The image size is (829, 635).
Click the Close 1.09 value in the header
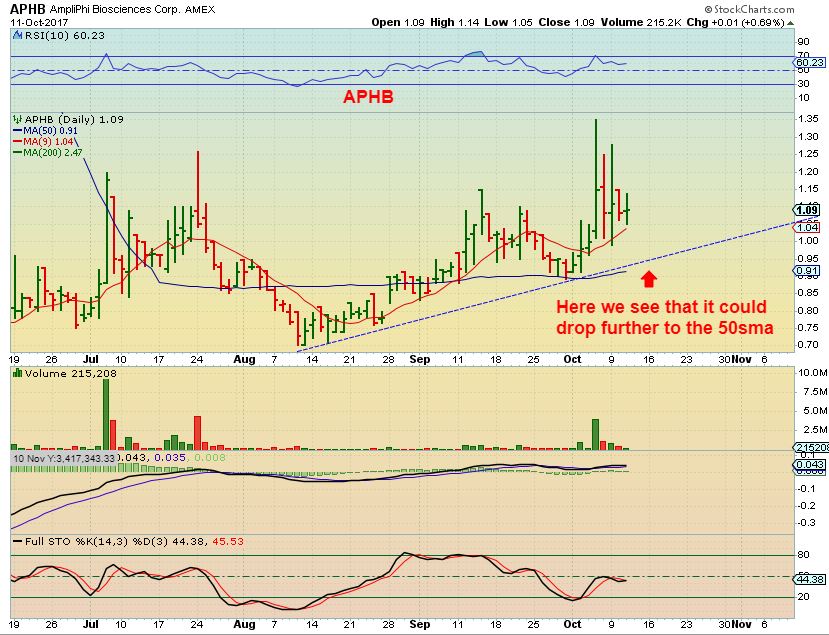(x=567, y=23)
